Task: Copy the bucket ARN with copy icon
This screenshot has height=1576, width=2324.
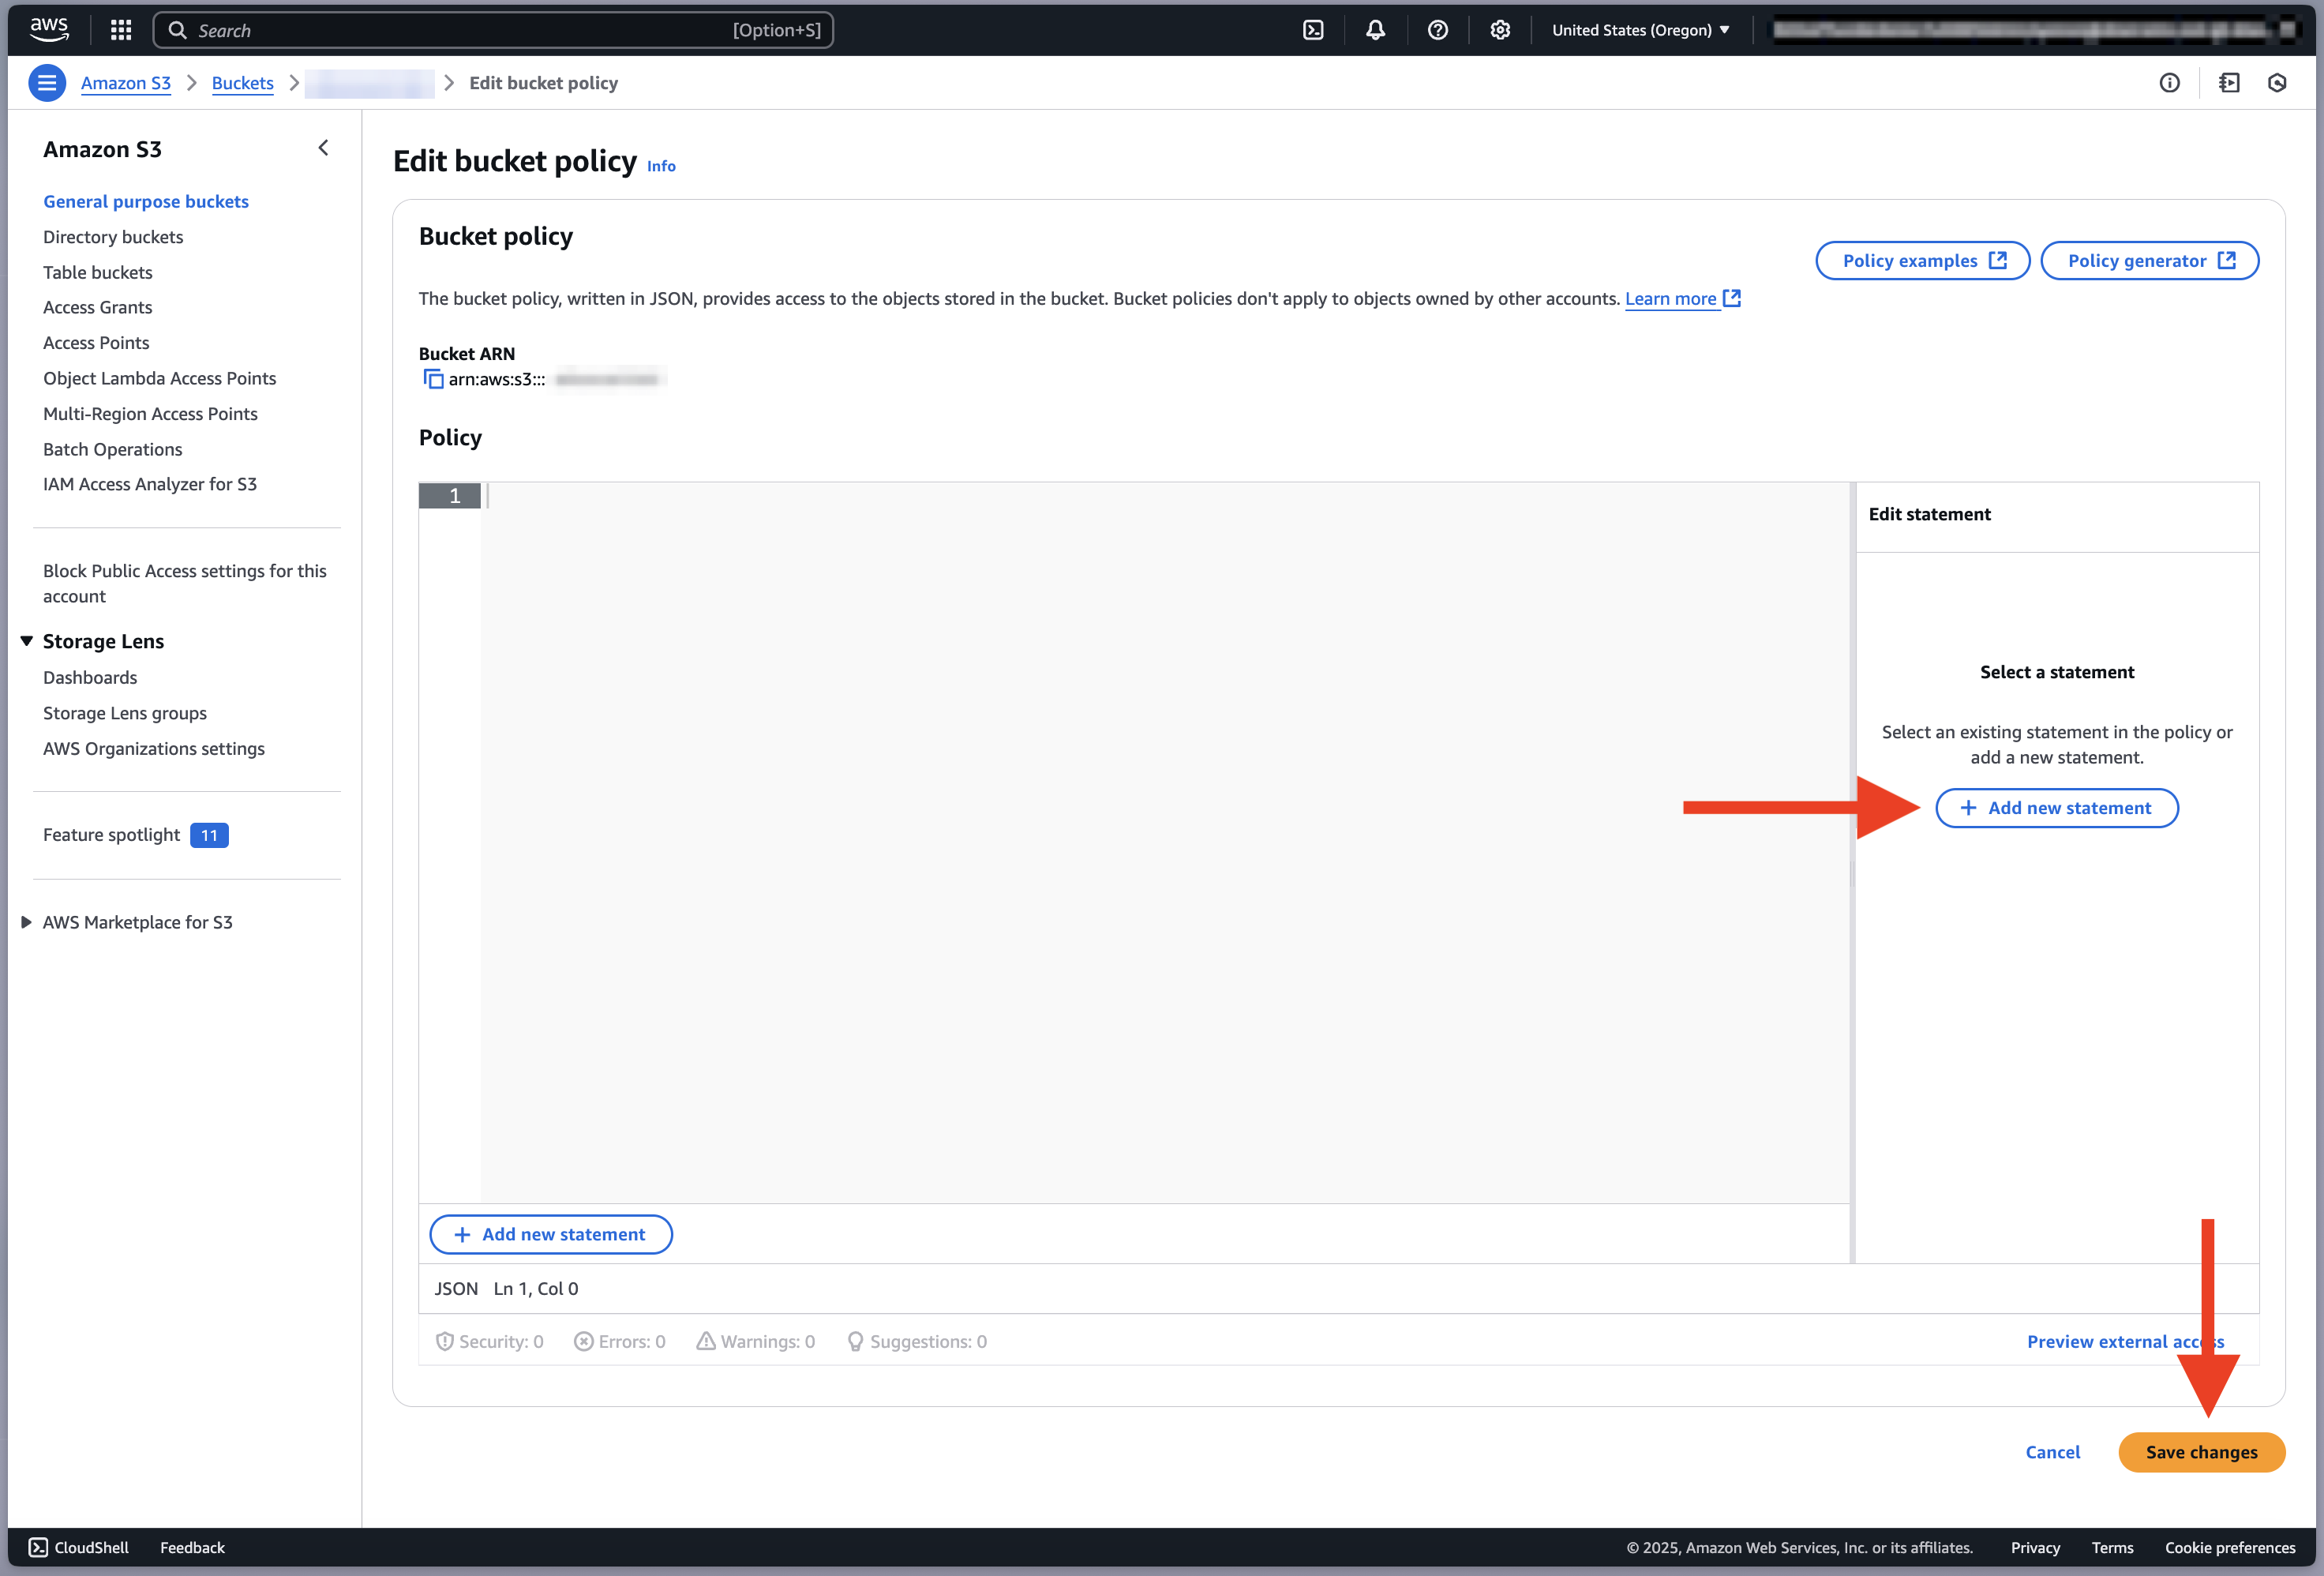Action: click(433, 379)
